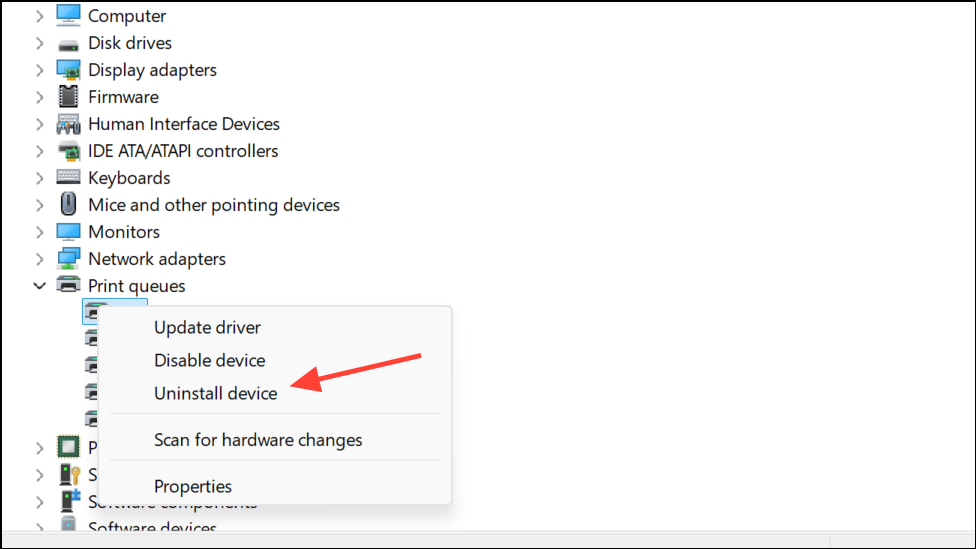Click the Human Interface Devices icon
Image resolution: width=976 pixels, height=549 pixels.
coord(68,124)
